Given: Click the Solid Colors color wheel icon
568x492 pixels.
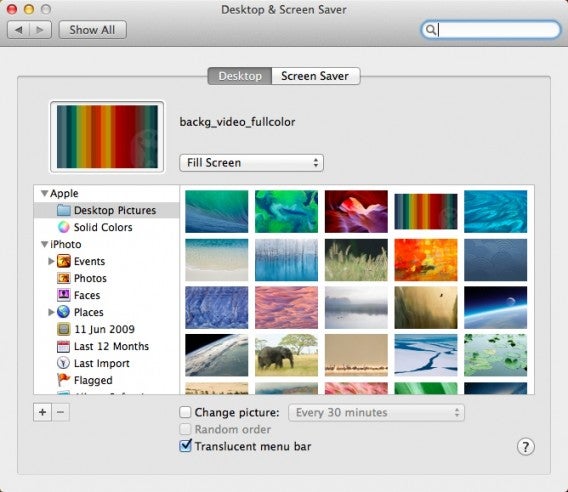Looking at the screenshot, I should pos(63,227).
